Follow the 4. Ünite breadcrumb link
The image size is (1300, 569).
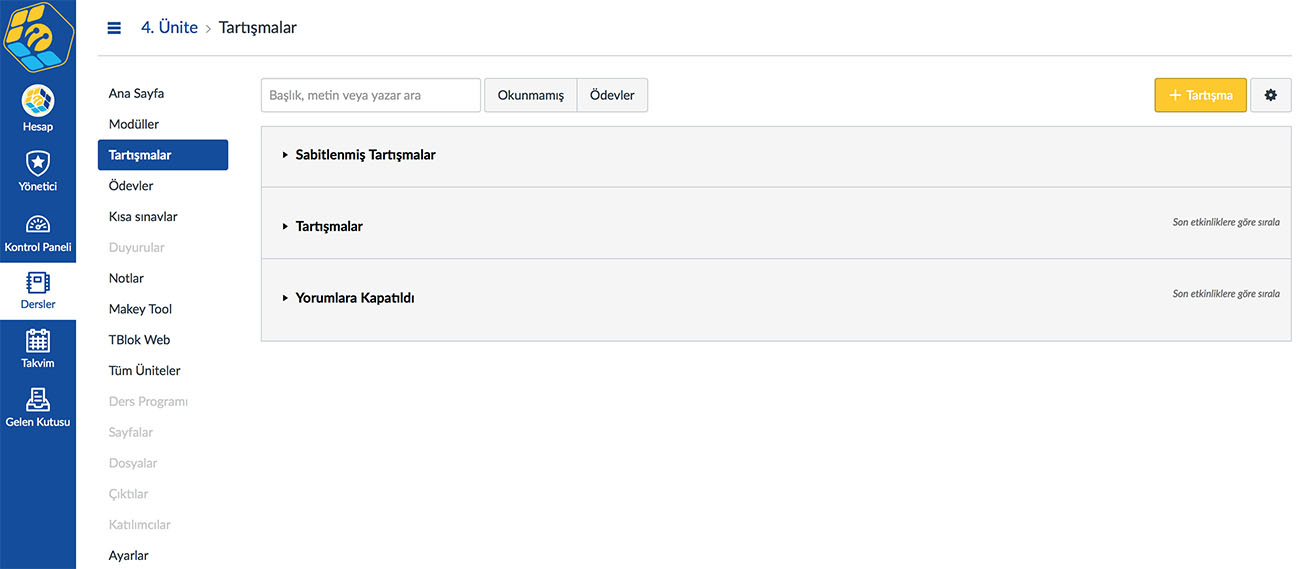pos(169,28)
